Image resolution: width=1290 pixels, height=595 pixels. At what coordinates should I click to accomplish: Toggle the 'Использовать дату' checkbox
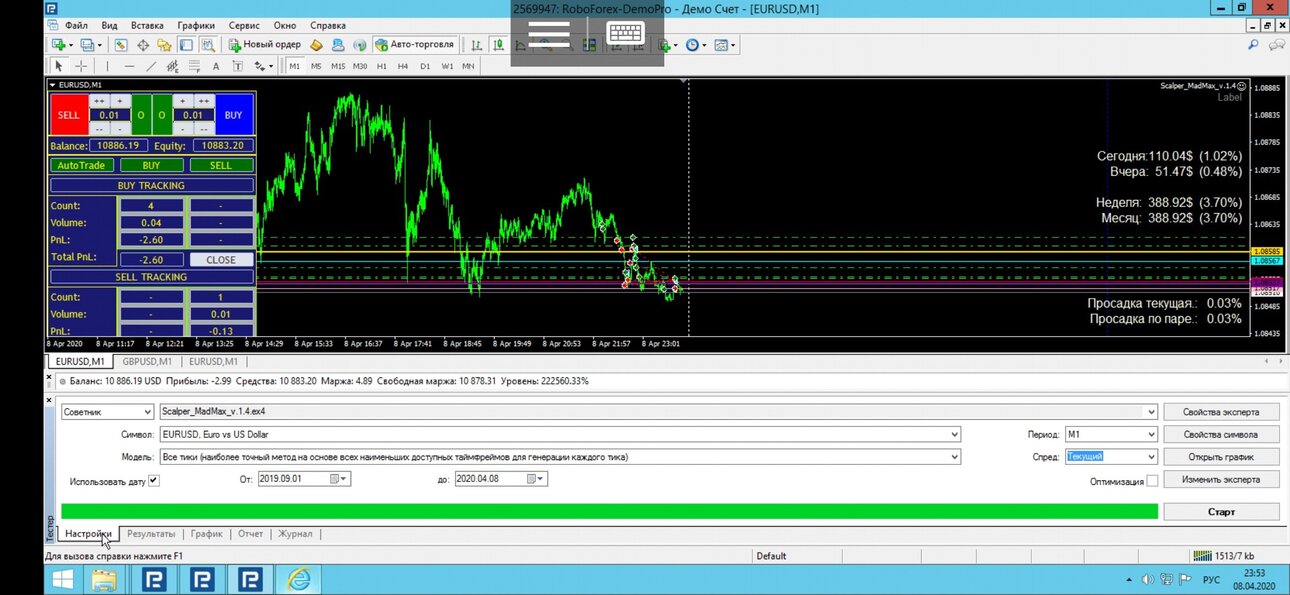tap(153, 481)
